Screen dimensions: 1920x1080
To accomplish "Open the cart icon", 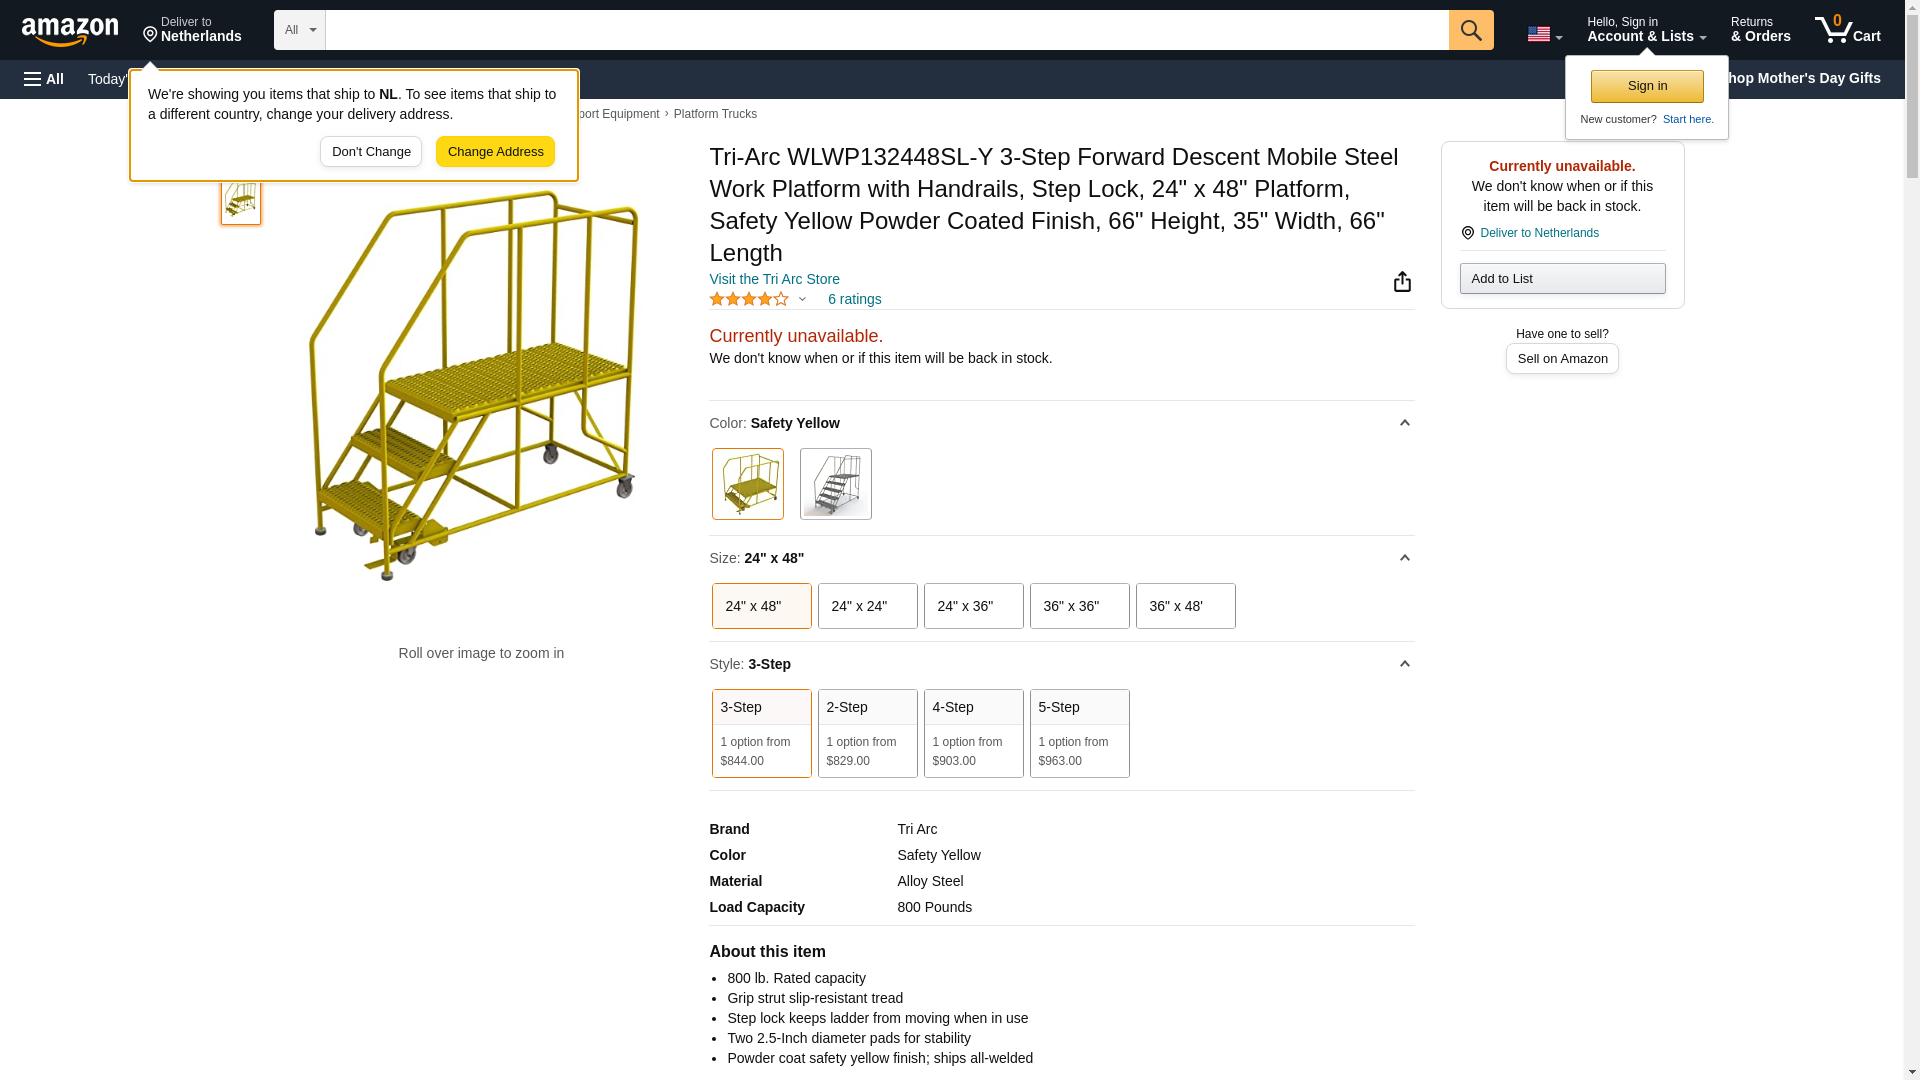I will (1847, 30).
